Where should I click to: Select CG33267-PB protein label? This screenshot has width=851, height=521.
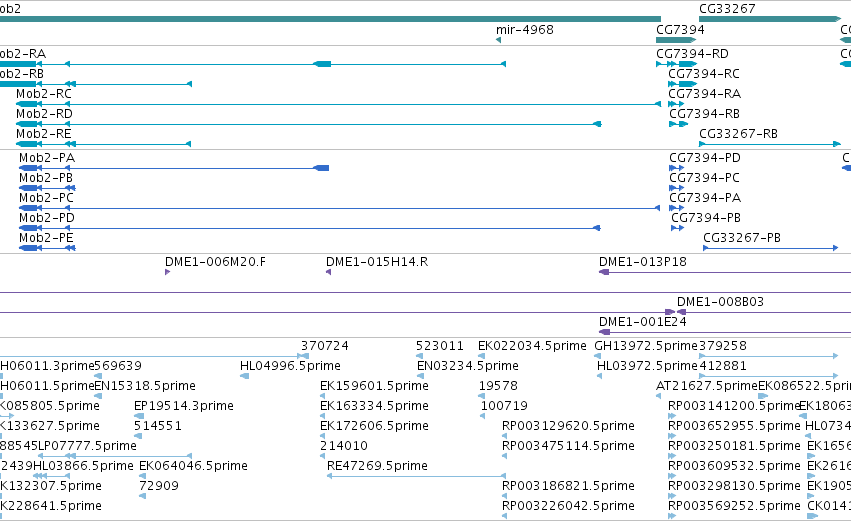(x=741, y=238)
